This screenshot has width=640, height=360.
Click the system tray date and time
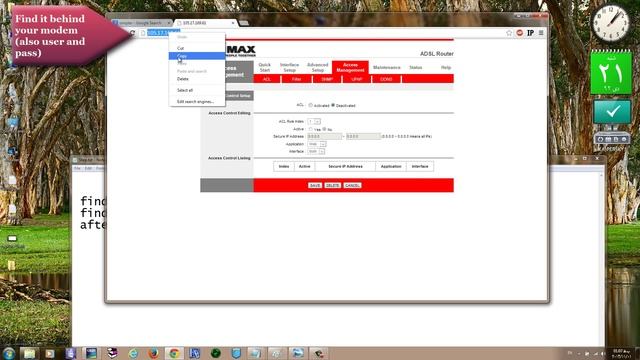pos(622,353)
